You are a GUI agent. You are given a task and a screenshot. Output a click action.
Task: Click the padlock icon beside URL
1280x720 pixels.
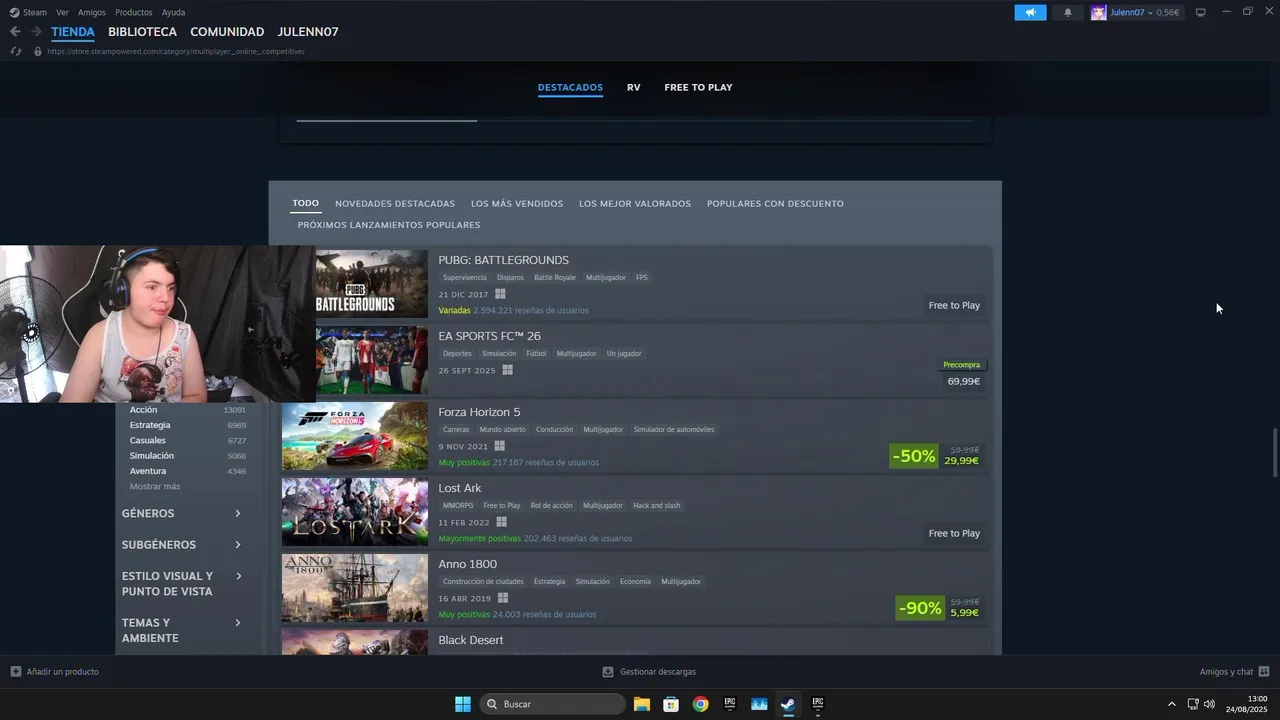[38, 51]
